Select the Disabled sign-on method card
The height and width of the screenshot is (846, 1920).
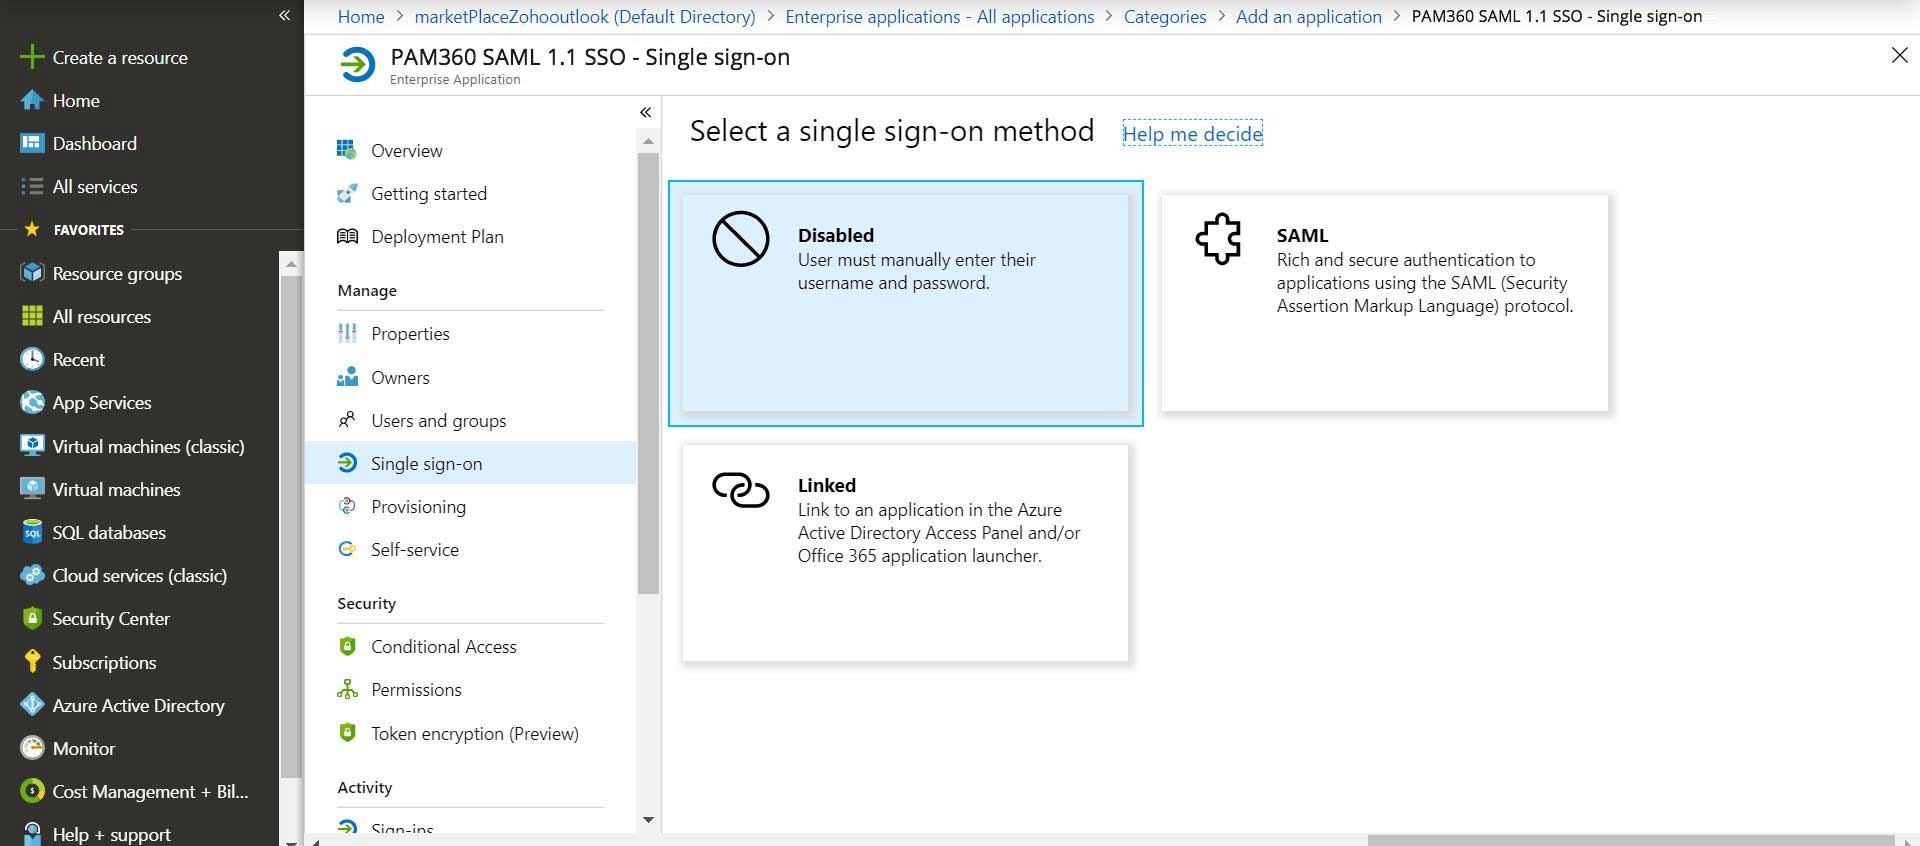(905, 303)
